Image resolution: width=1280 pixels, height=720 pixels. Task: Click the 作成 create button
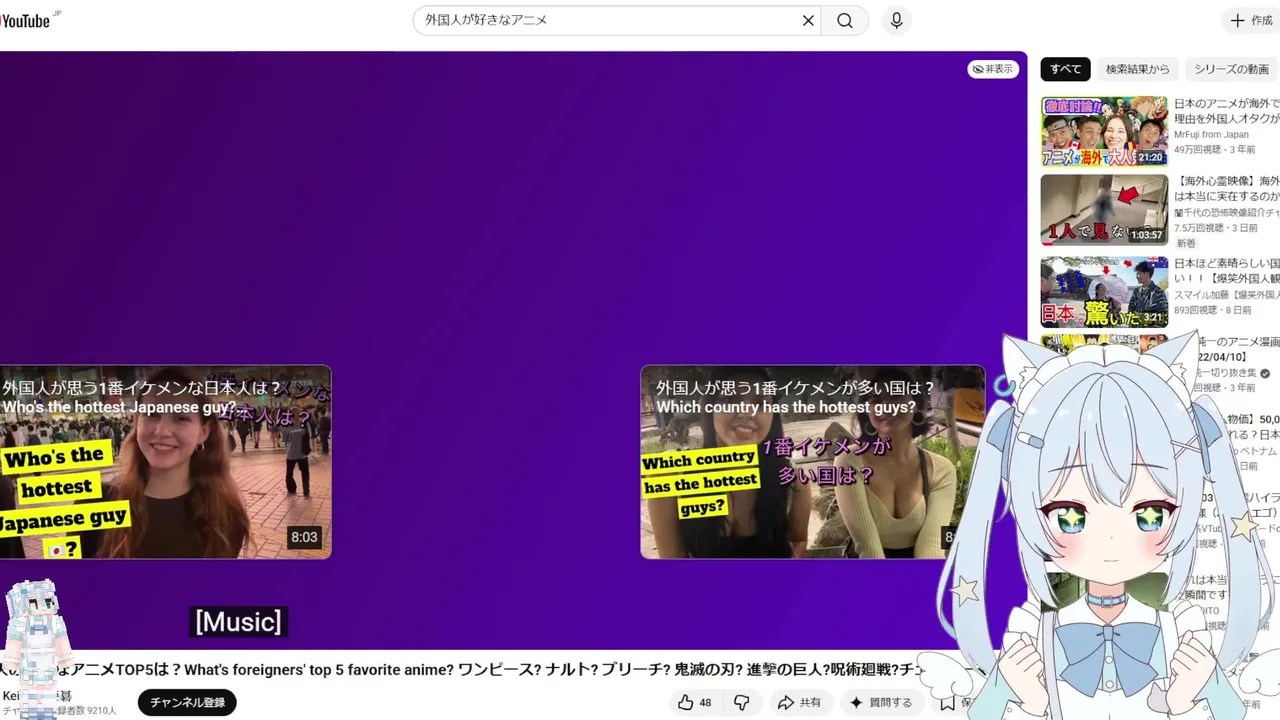[1253, 20]
